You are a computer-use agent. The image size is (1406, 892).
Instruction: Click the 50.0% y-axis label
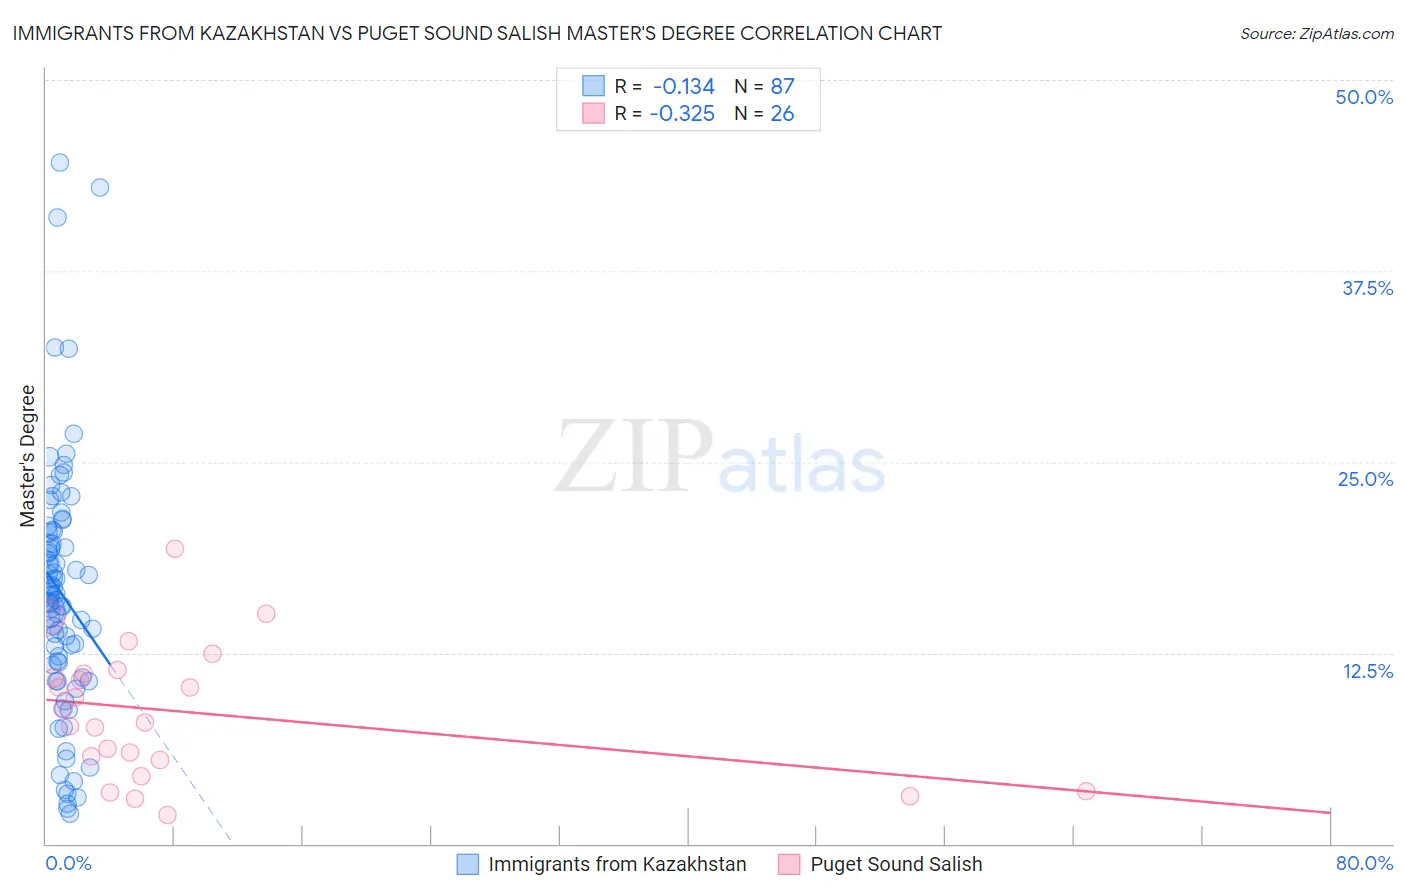[1364, 97]
